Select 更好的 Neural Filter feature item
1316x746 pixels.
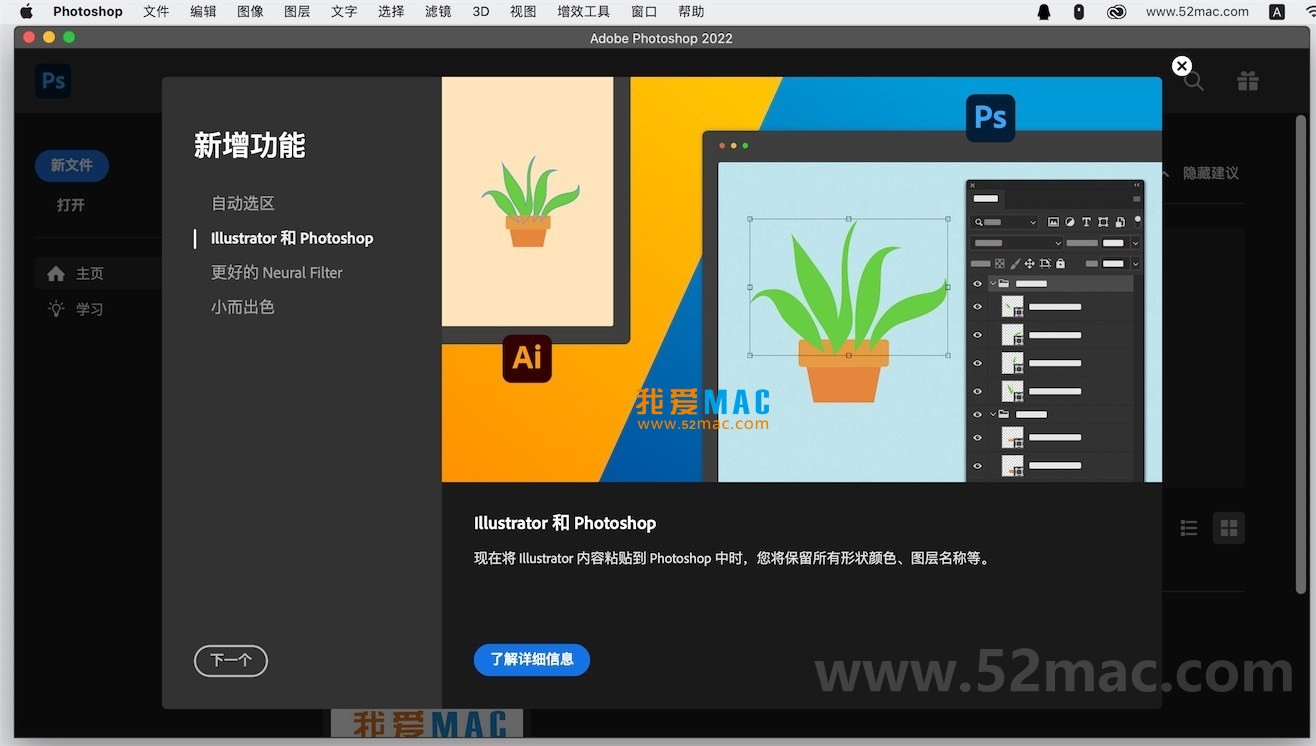point(277,272)
